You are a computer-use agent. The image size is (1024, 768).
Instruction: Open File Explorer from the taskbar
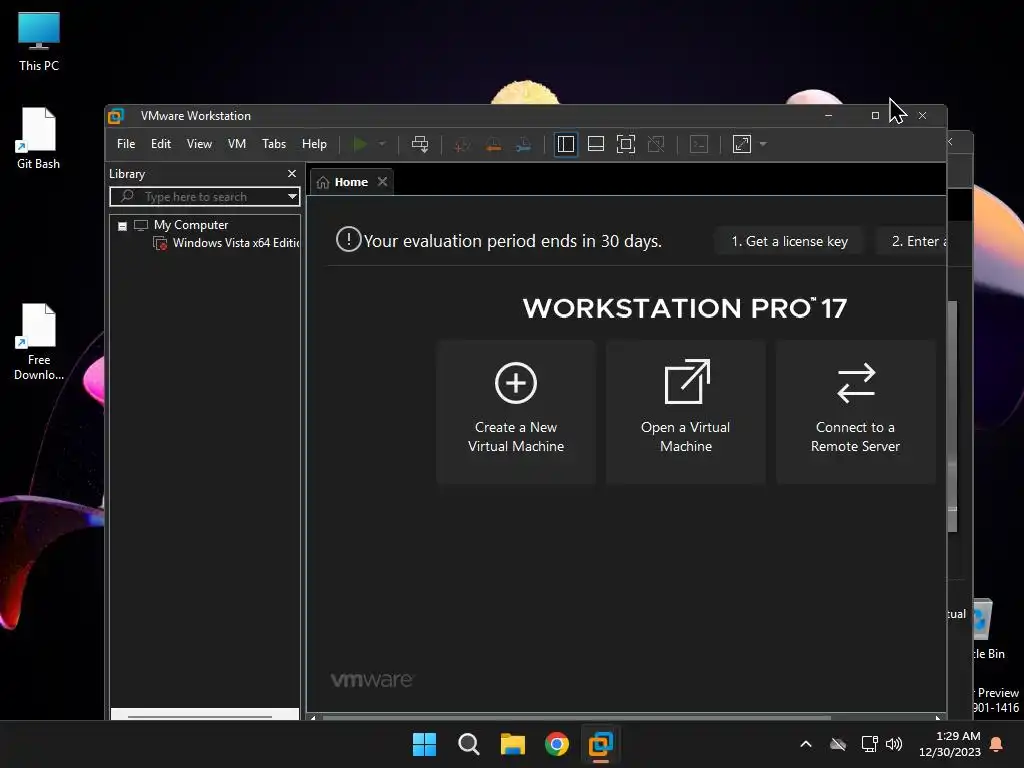pyautogui.click(x=513, y=744)
